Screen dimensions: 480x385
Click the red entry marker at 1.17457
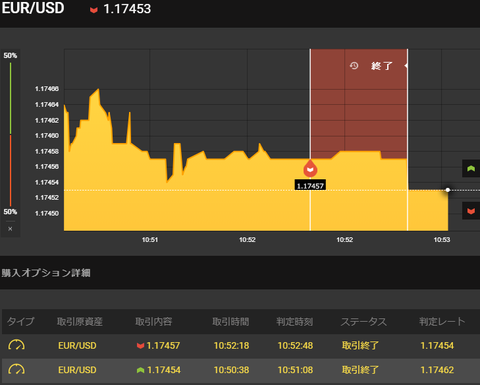point(310,168)
